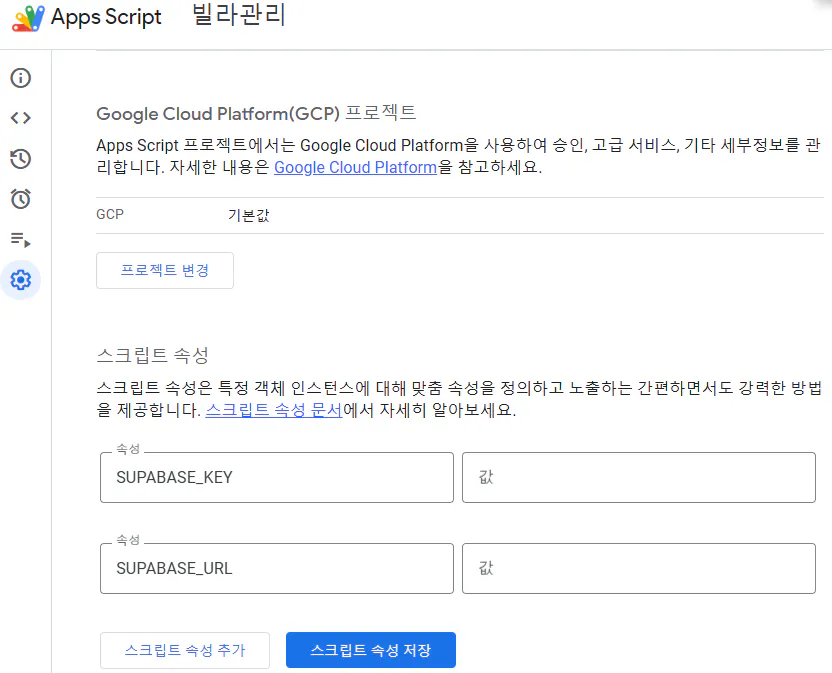Image resolution: width=832 pixels, height=673 pixels.
Task: Click the 빌라관리 project title
Action: [x=239, y=17]
